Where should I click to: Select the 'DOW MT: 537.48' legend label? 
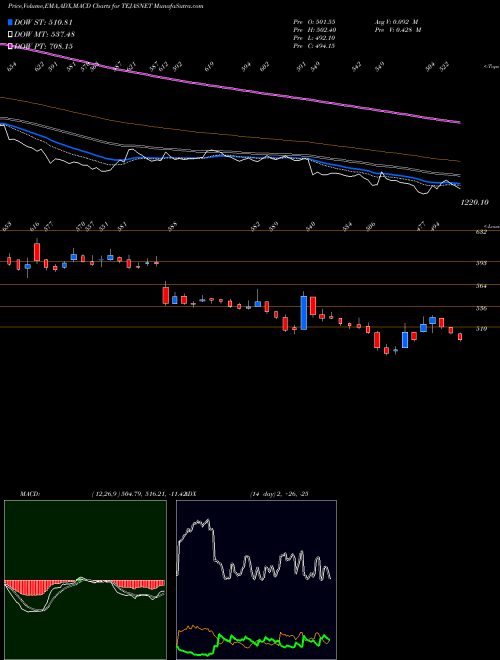click(44, 34)
